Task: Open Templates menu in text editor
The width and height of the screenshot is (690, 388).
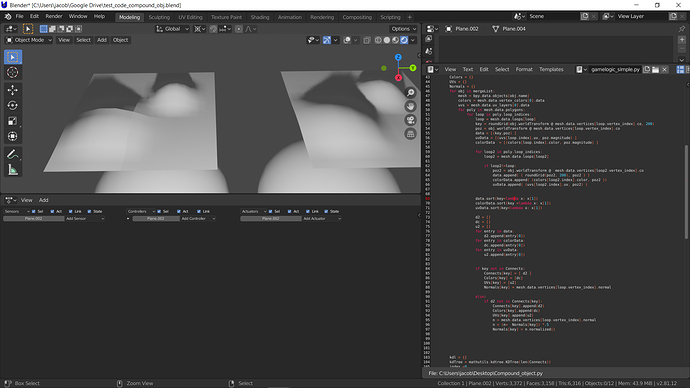Action: click(x=551, y=70)
